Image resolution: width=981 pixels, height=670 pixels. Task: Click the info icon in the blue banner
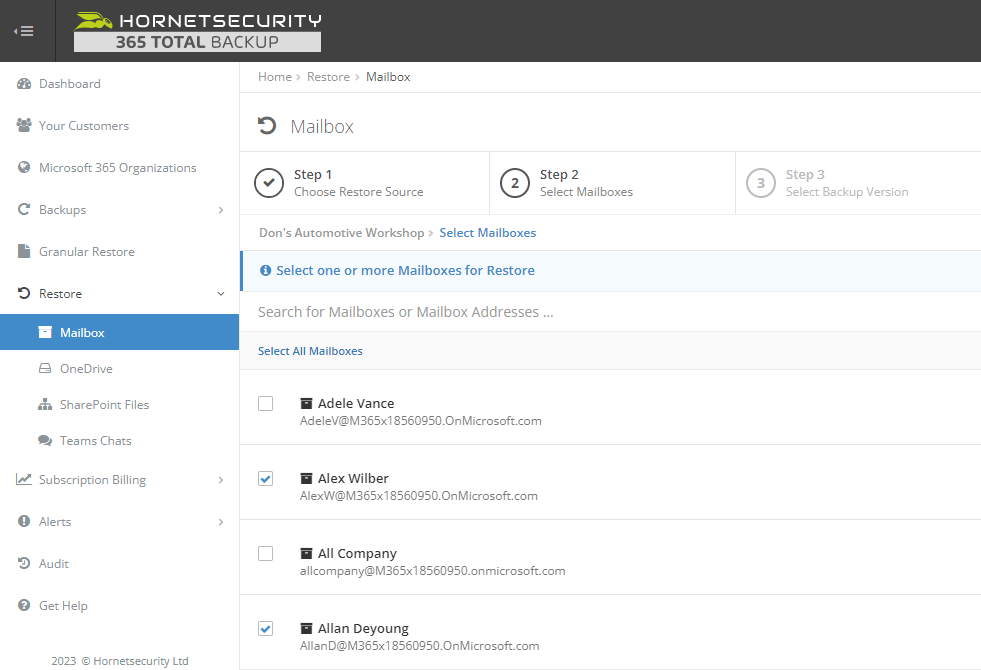point(265,270)
